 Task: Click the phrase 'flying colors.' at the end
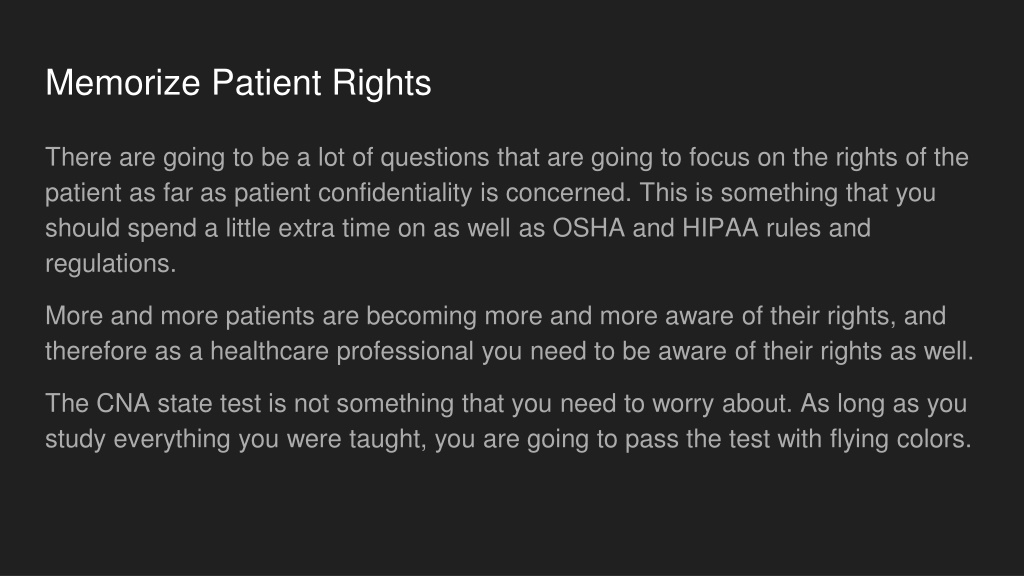click(x=901, y=439)
